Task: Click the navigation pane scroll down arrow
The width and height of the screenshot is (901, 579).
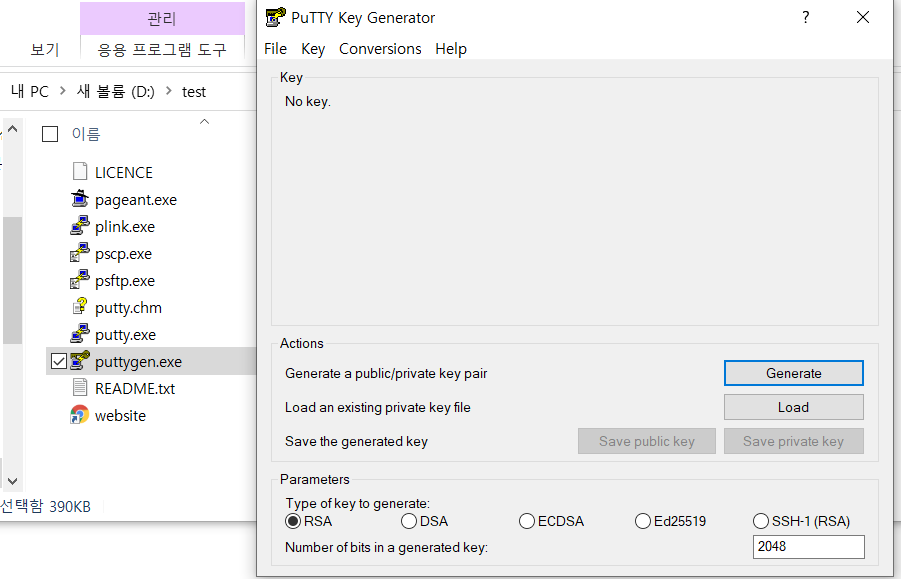Action: pos(12,481)
